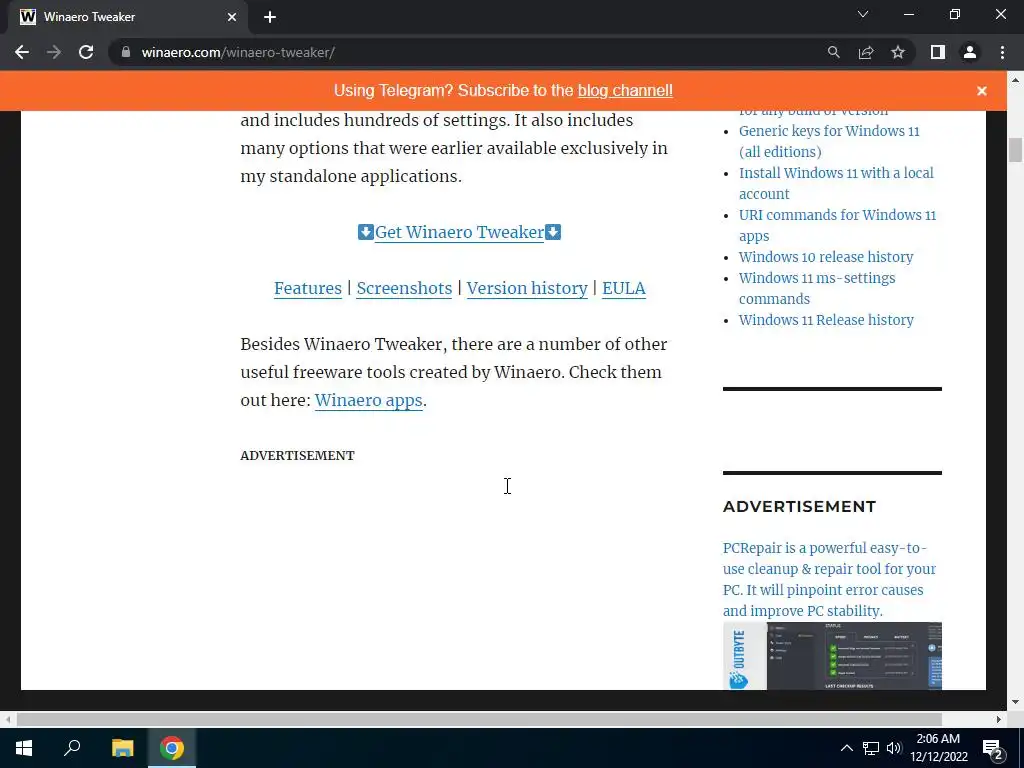Open a new tab with the plus button
The width and height of the screenshot is (1024, 768).
270,17
